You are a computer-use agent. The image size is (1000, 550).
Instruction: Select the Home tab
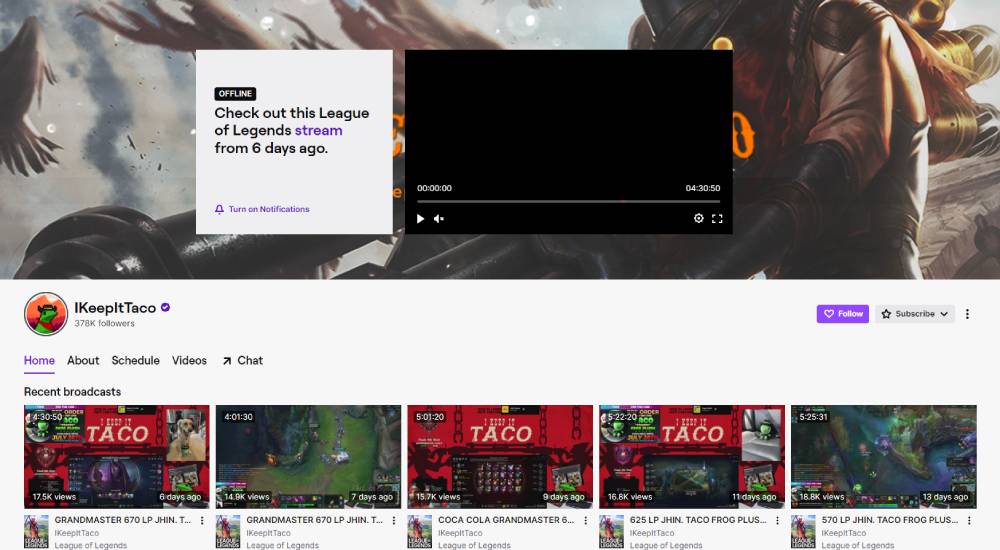[x=39, y=360]
